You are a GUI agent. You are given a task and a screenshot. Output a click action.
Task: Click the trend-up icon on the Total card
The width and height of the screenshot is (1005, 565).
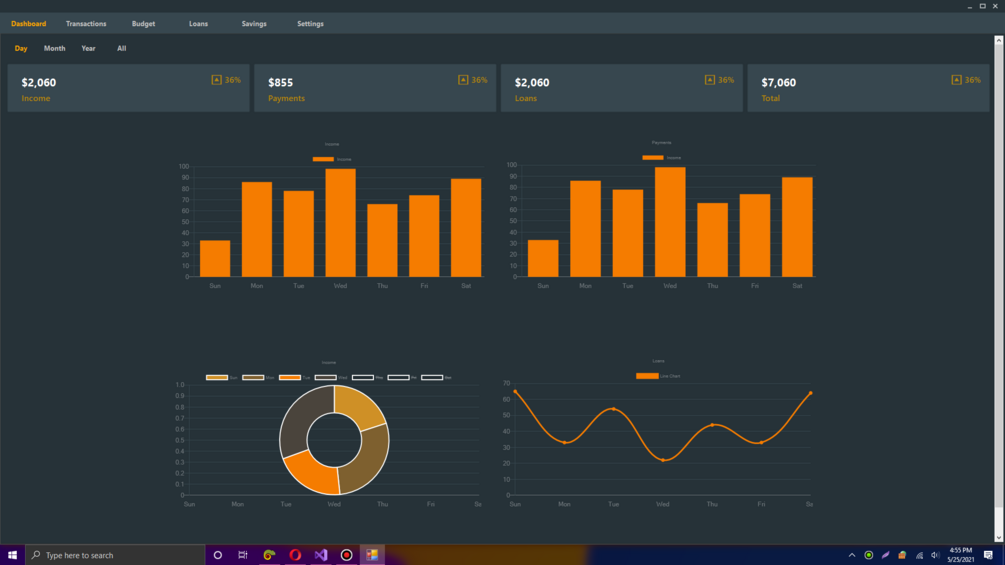(956, 80)
